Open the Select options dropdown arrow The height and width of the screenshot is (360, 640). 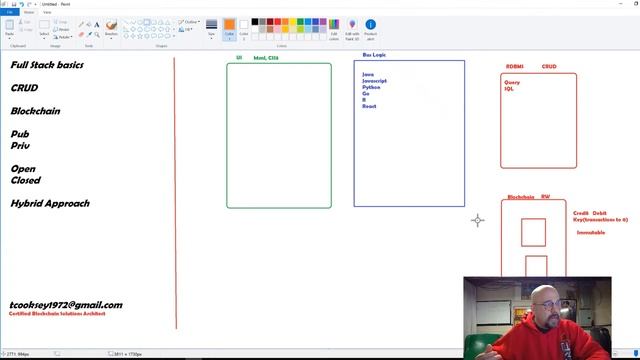tap(44, 38)
